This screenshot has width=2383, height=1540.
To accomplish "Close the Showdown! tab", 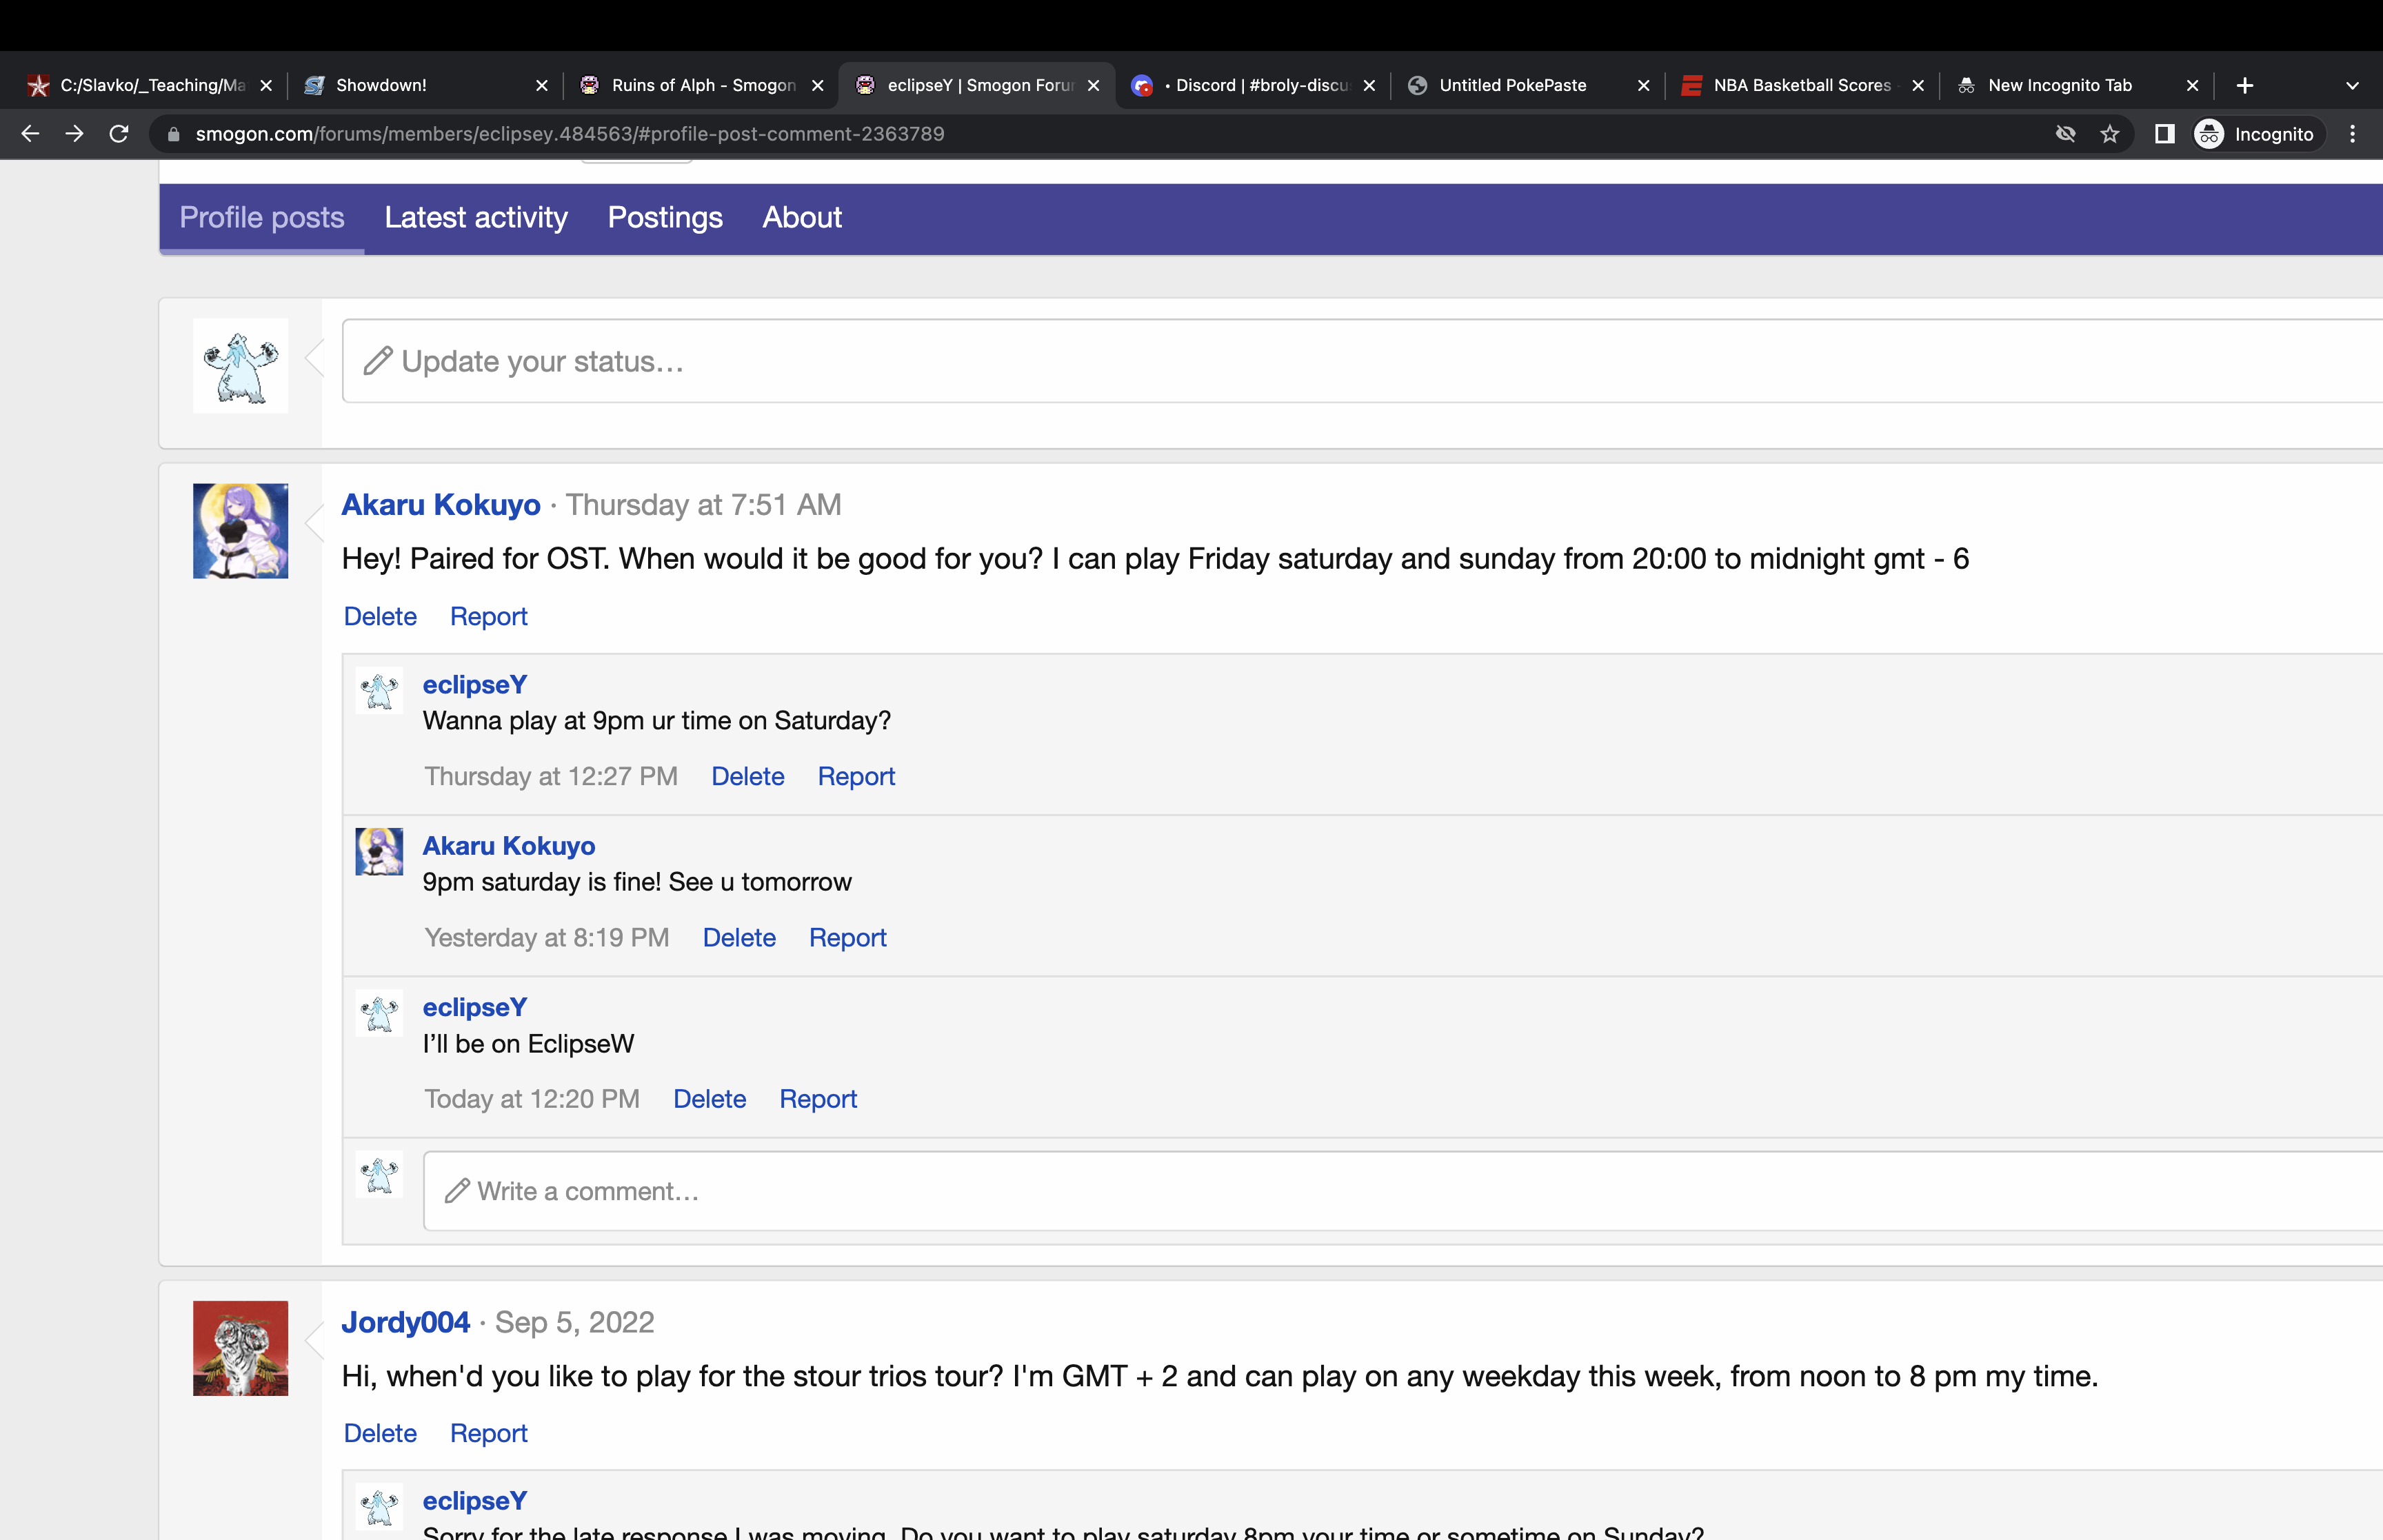I will (x=542, y=86).
